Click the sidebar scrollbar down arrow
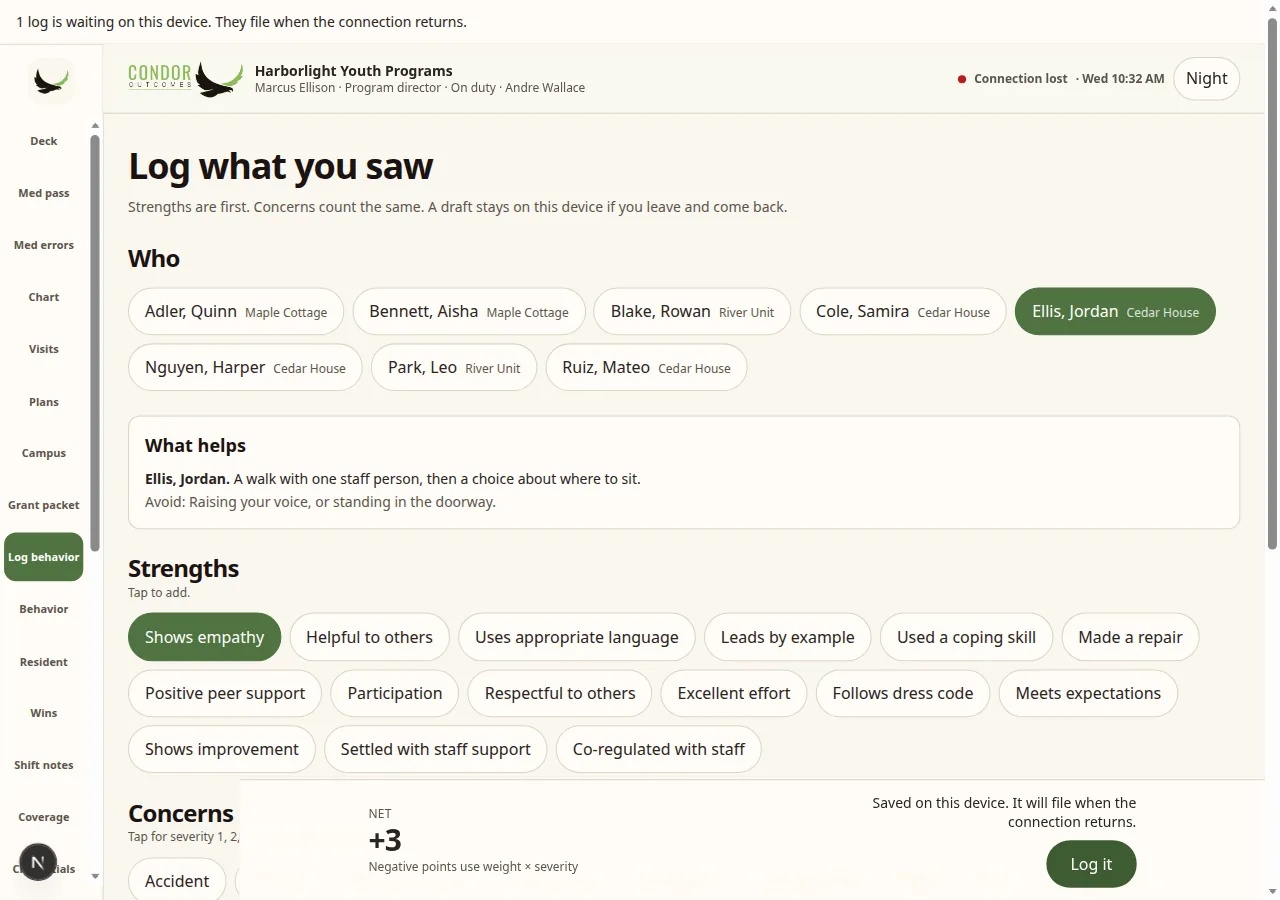The width and height of the screenshot is (1280, 900). (95, 876)
